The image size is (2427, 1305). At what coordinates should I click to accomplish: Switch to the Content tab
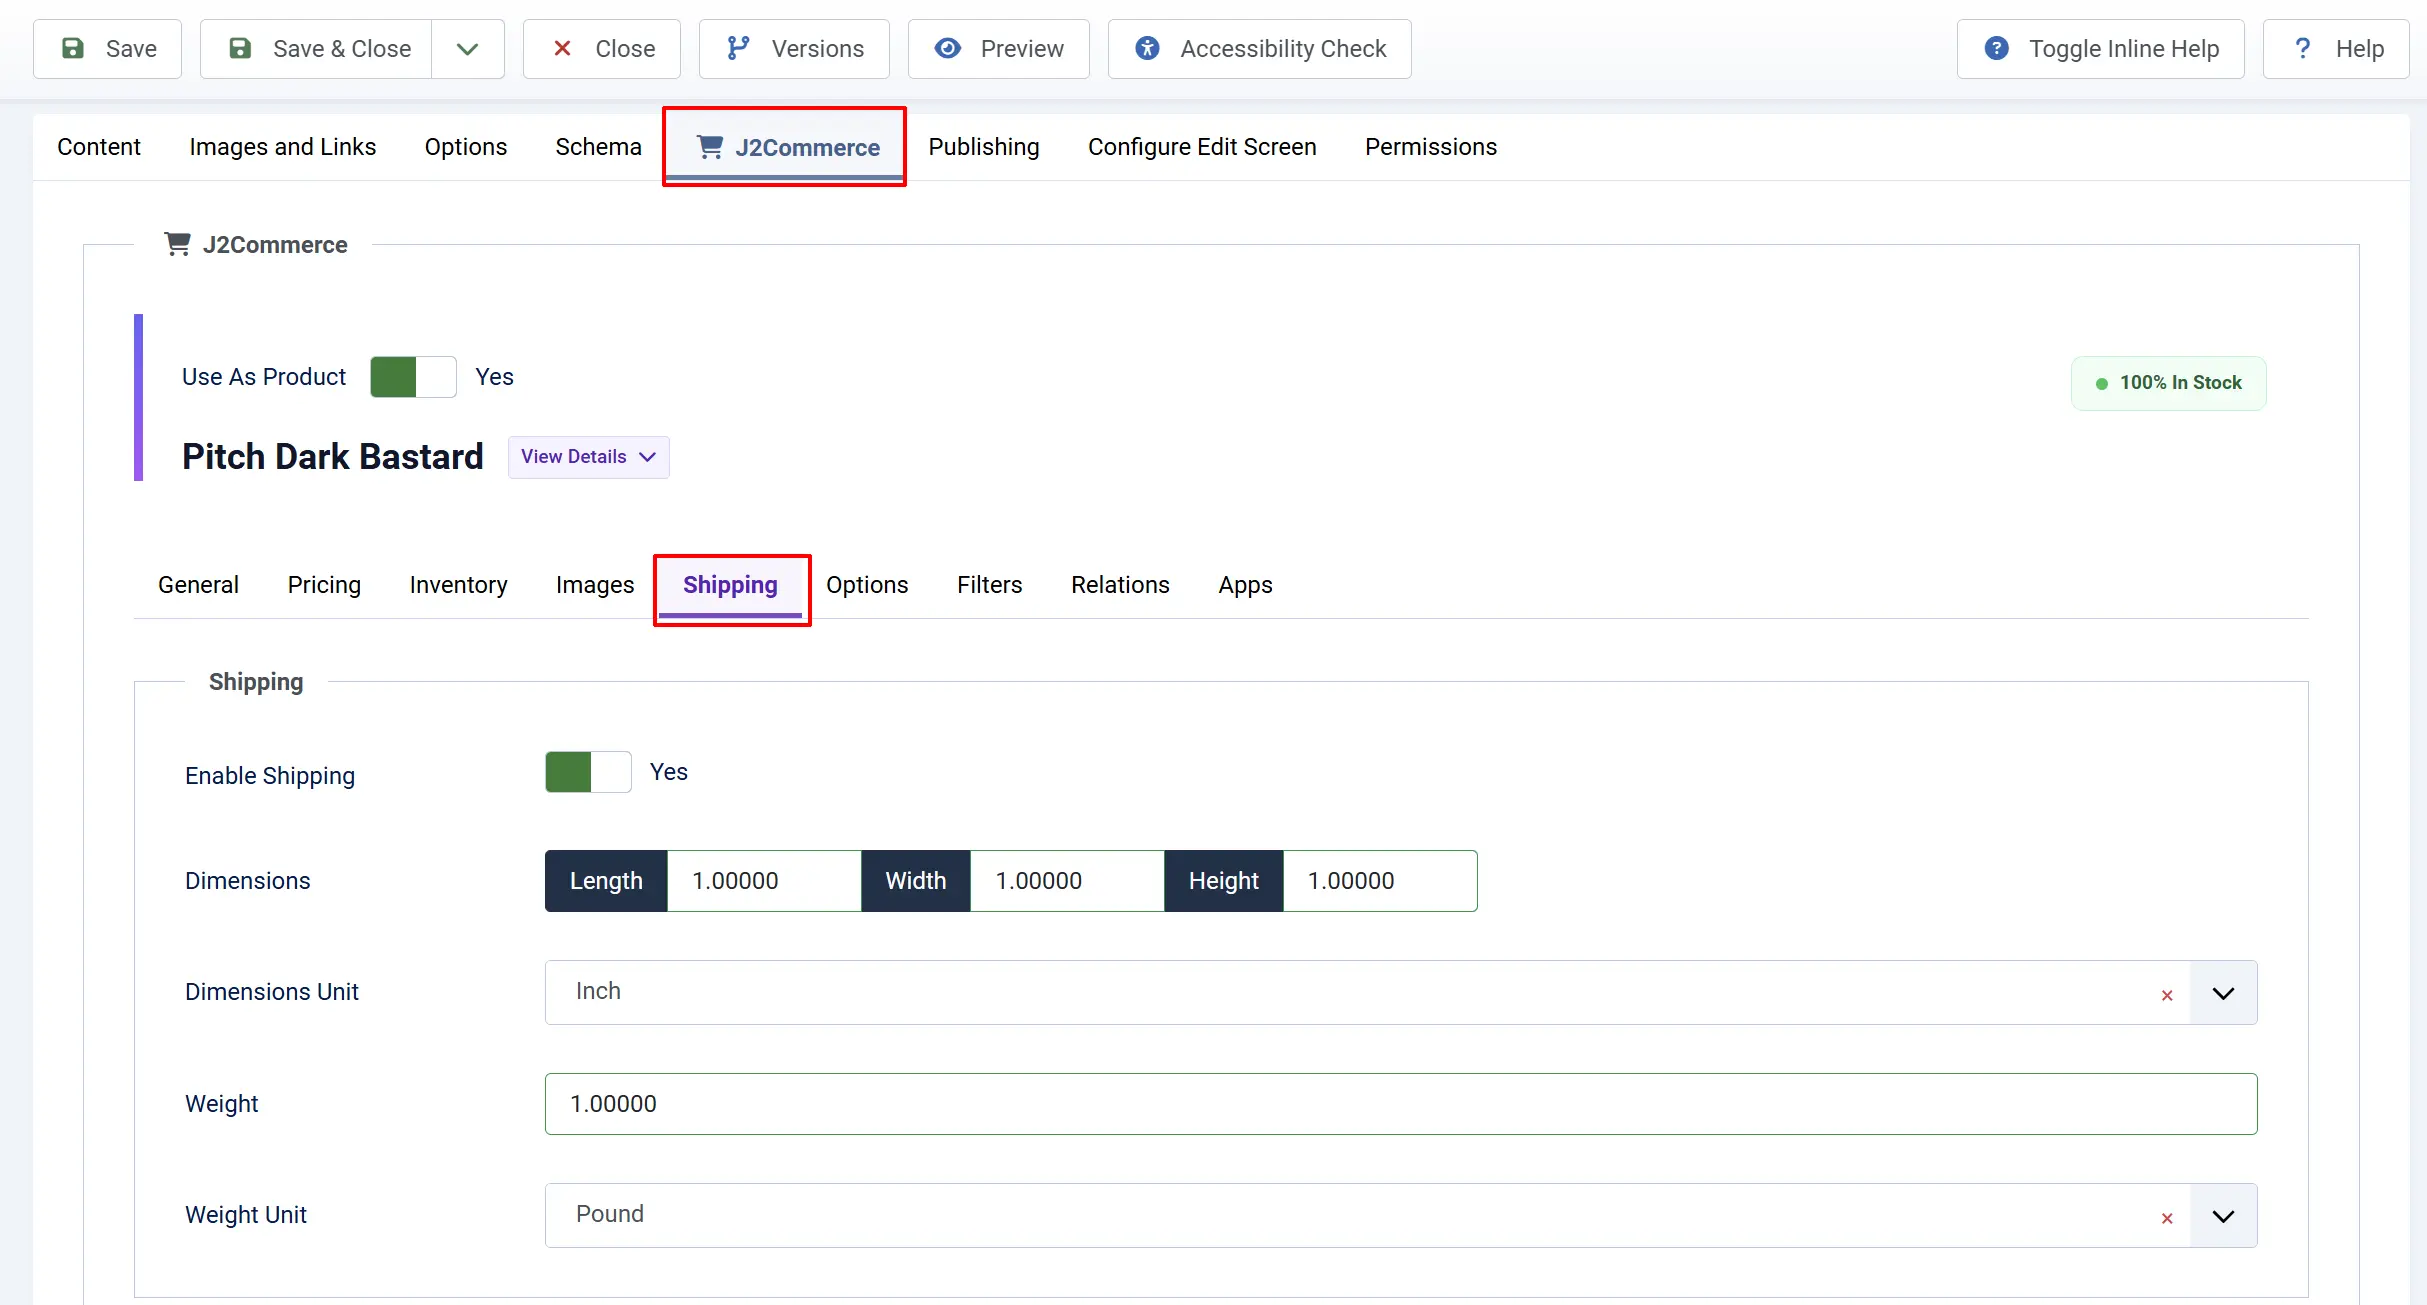pyautogui.click(x=99, y=147)
